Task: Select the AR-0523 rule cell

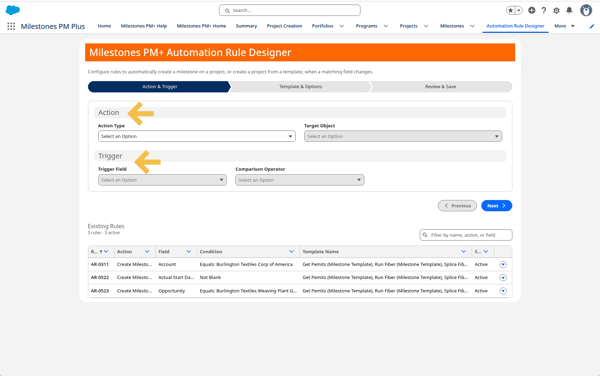Action: coord(100,291)
